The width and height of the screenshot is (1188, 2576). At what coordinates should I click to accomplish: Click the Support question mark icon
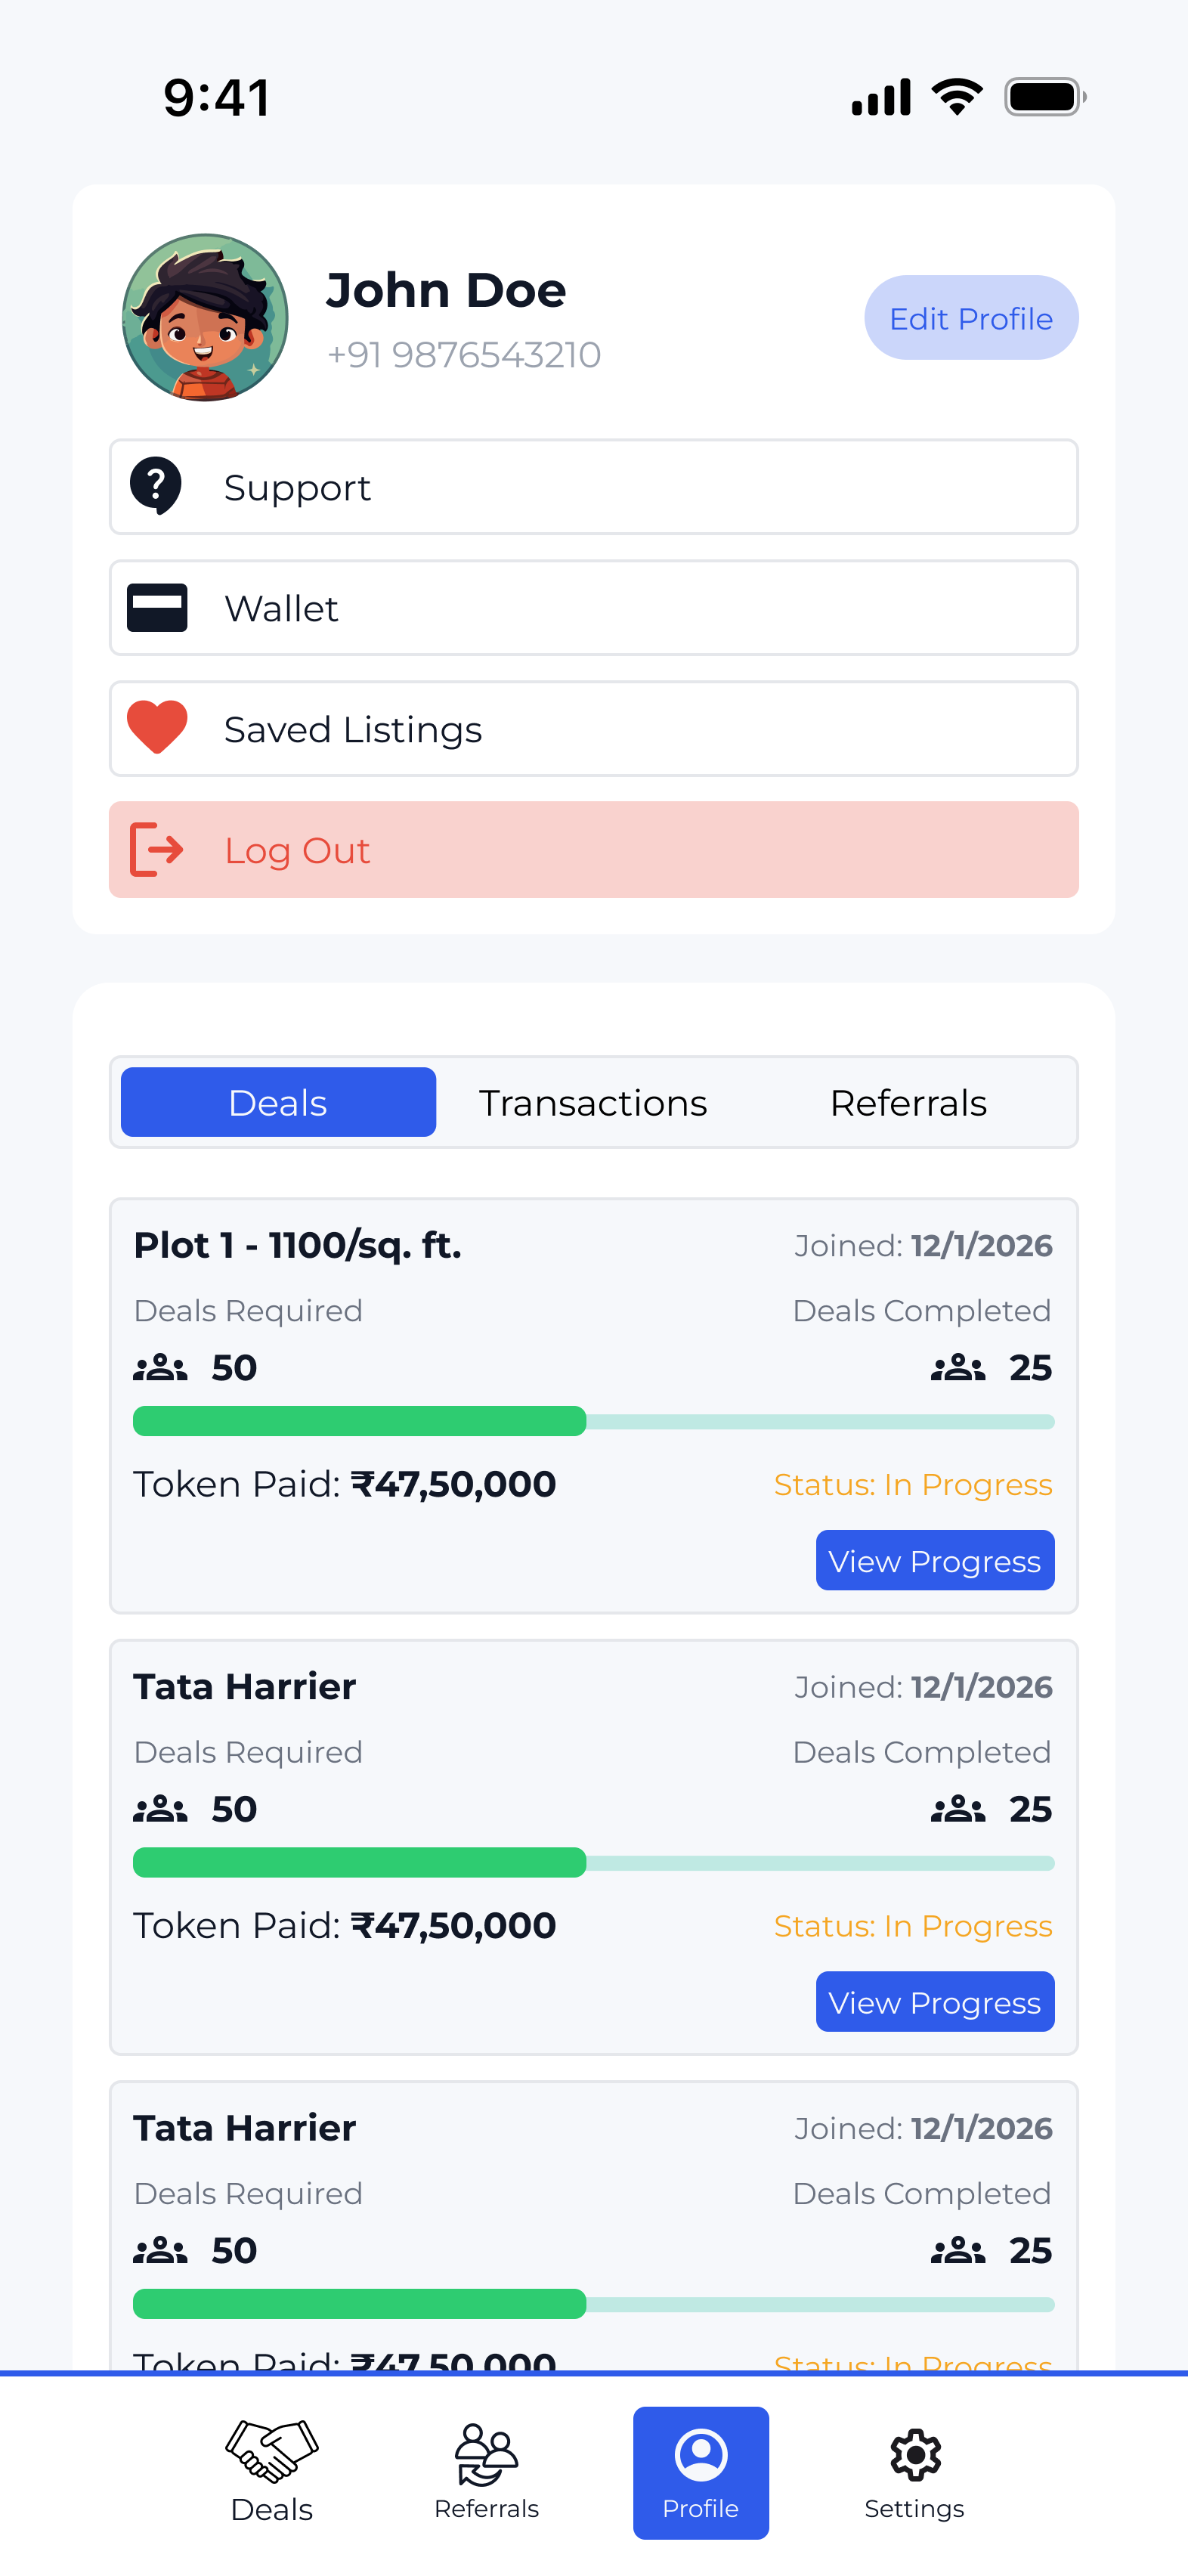coord(156,487)
